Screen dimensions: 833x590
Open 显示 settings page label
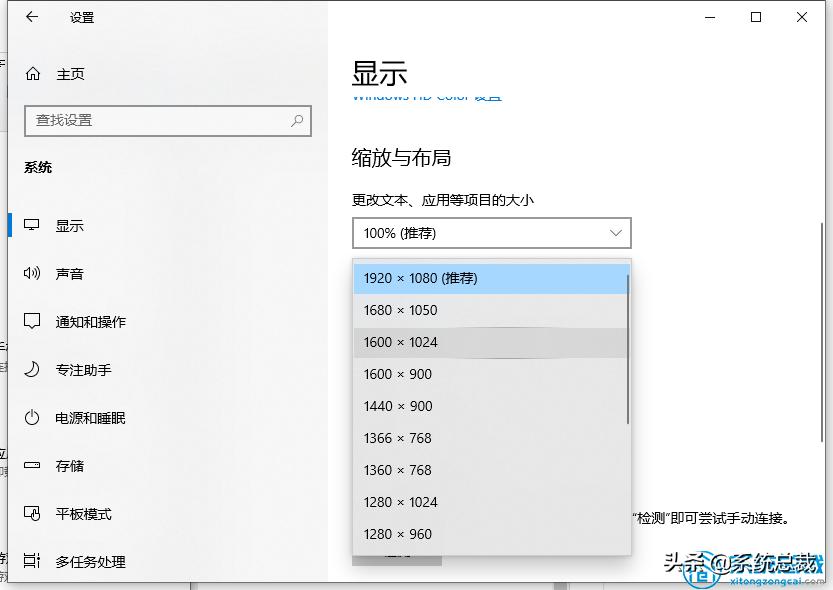70,226
